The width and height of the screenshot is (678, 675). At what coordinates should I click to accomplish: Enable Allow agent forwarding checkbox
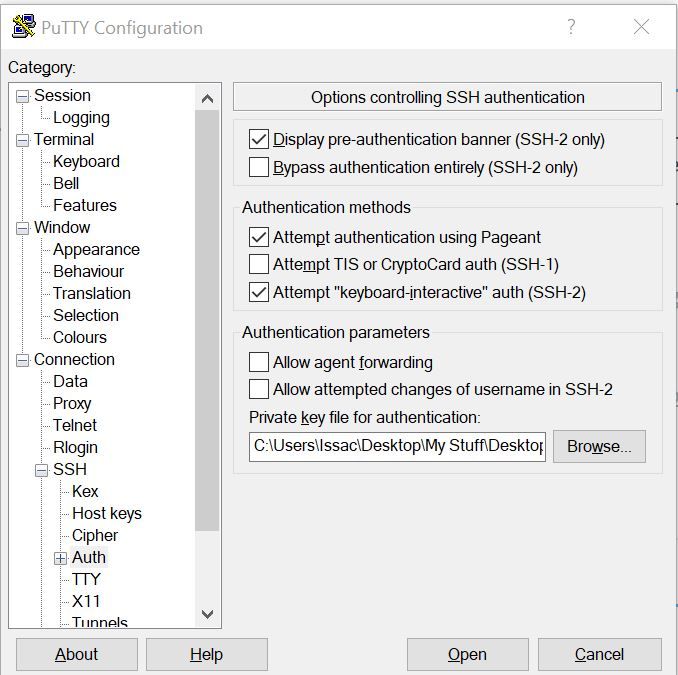(x=259, y=362)
